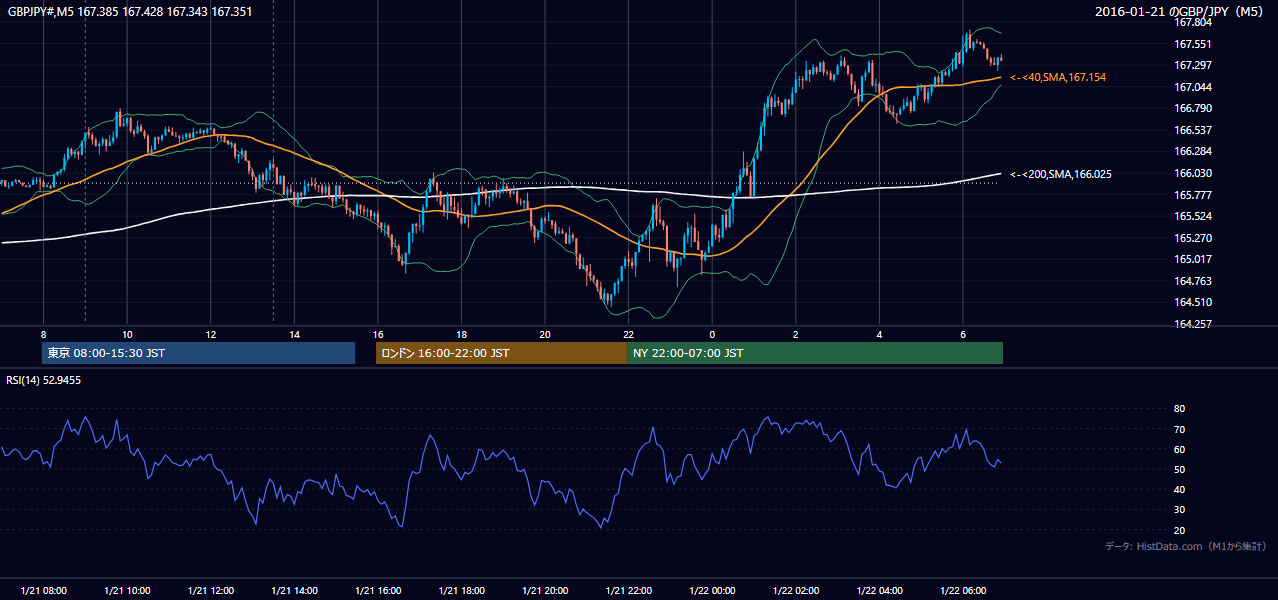Click the 1/22 06:00 time label
The height and width of the screenshot is (600, 1278).
click(963, 591)
